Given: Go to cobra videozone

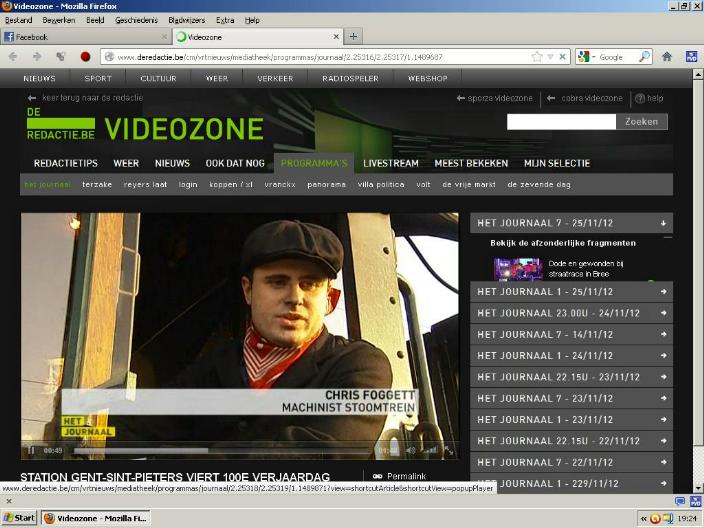Looking at the screenshot, I should coord(585,98).
